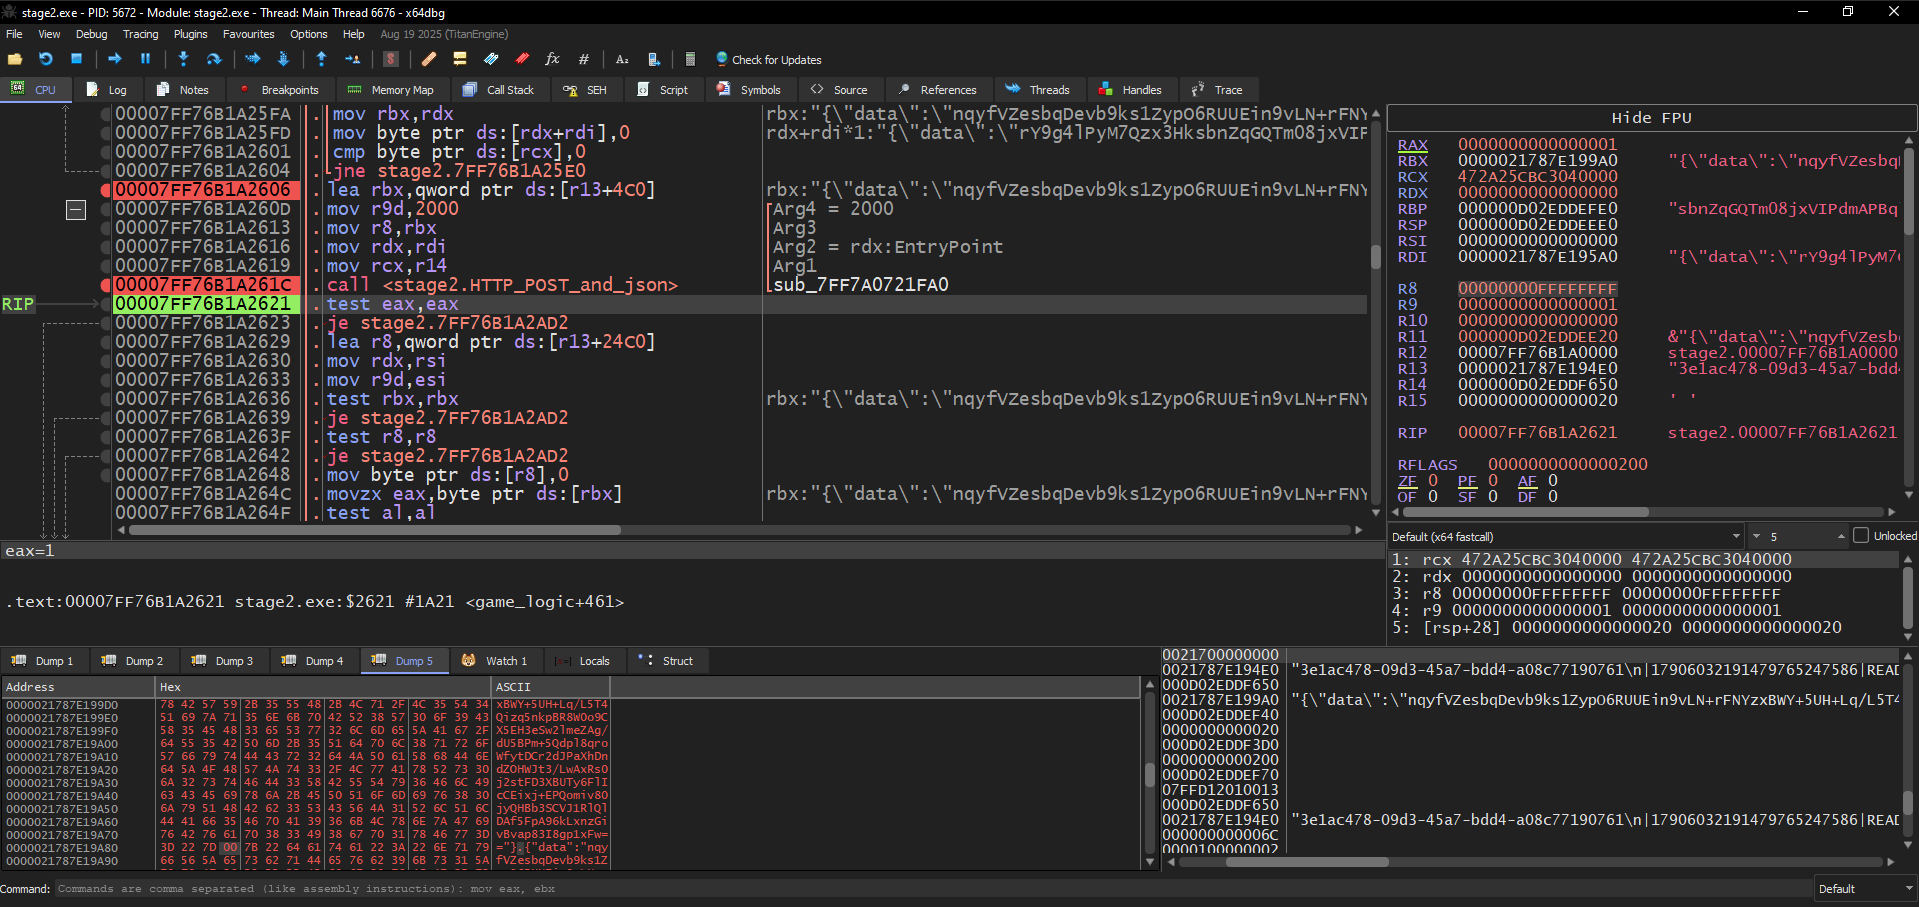This screenshot has height=907, width=1919.
Task: Toggle DF flag value
Action: click(x=1553, y=497)
